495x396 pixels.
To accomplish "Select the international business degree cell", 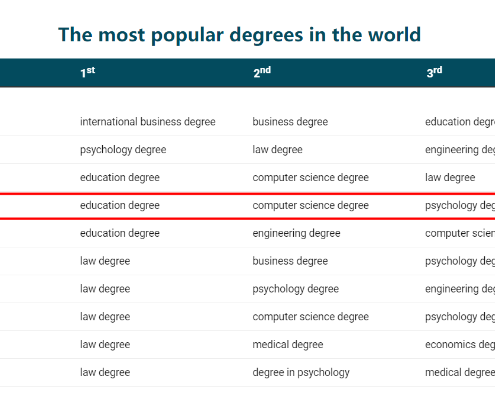I will click(x=148, y=122).
